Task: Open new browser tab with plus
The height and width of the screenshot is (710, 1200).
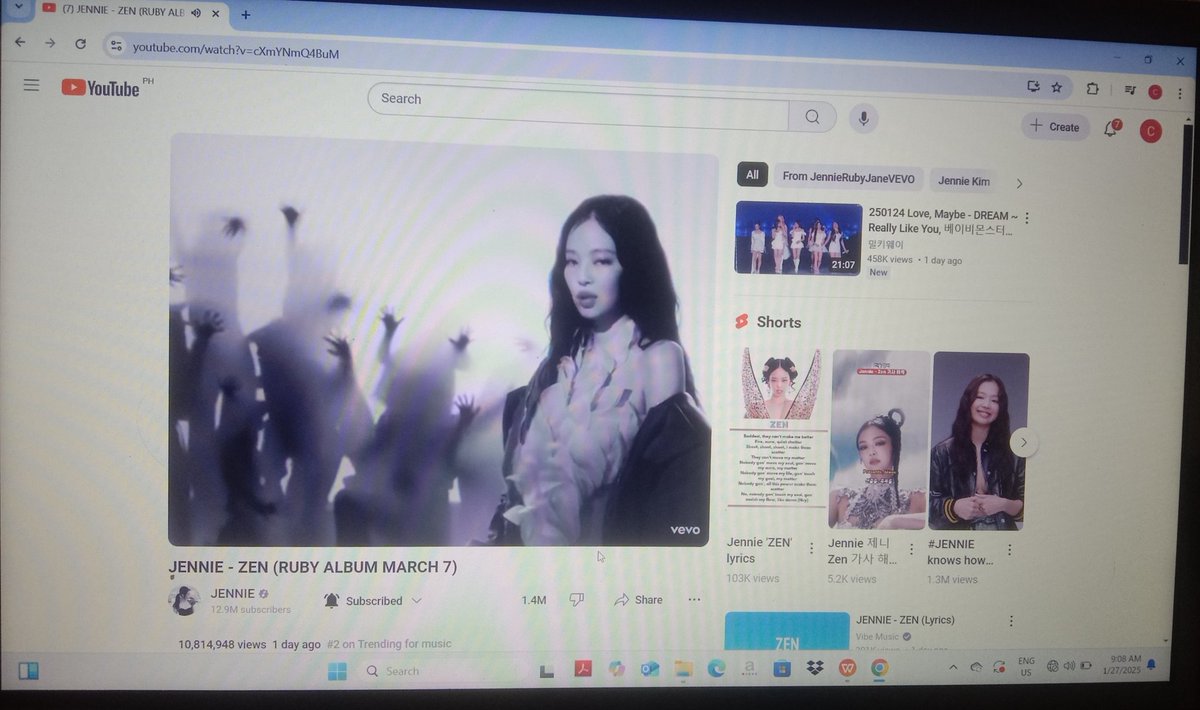Action: [245, 14]
